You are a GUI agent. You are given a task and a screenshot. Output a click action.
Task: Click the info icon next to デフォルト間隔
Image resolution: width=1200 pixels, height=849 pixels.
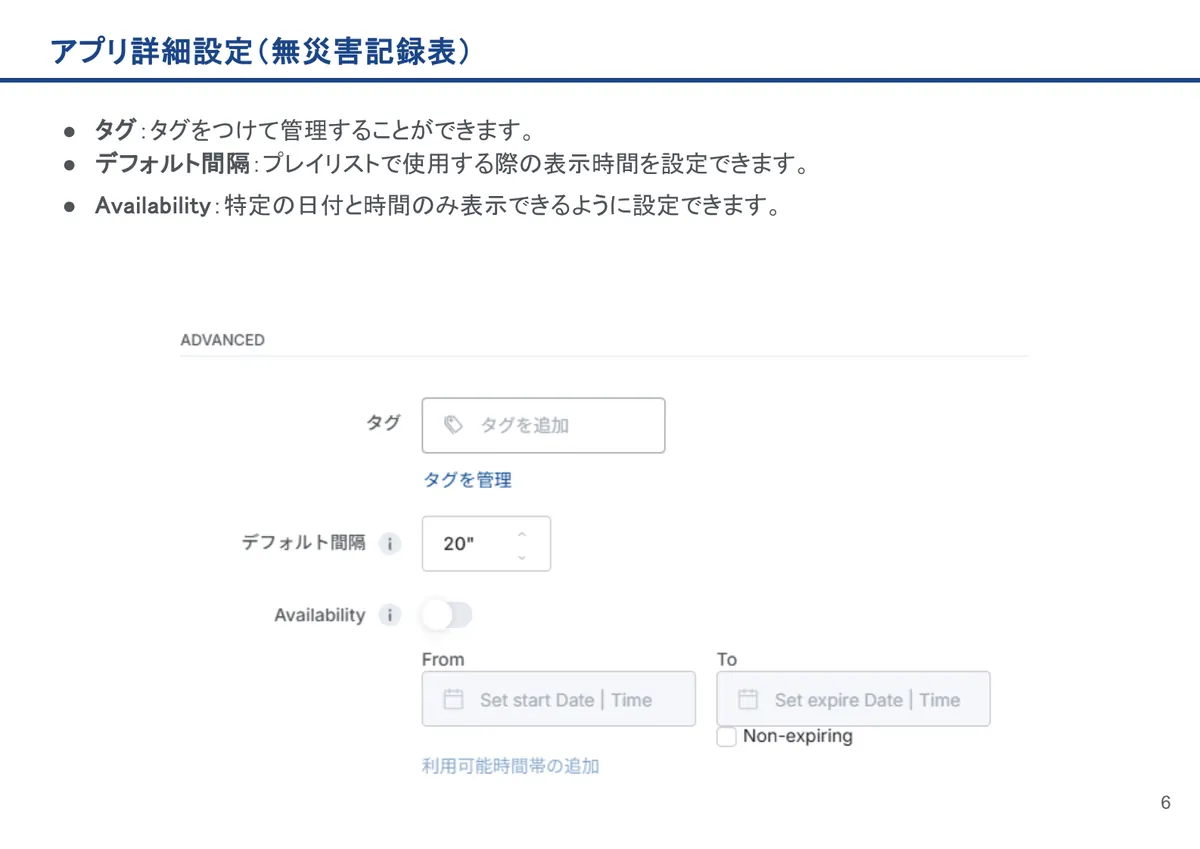(x=390, y=545)
